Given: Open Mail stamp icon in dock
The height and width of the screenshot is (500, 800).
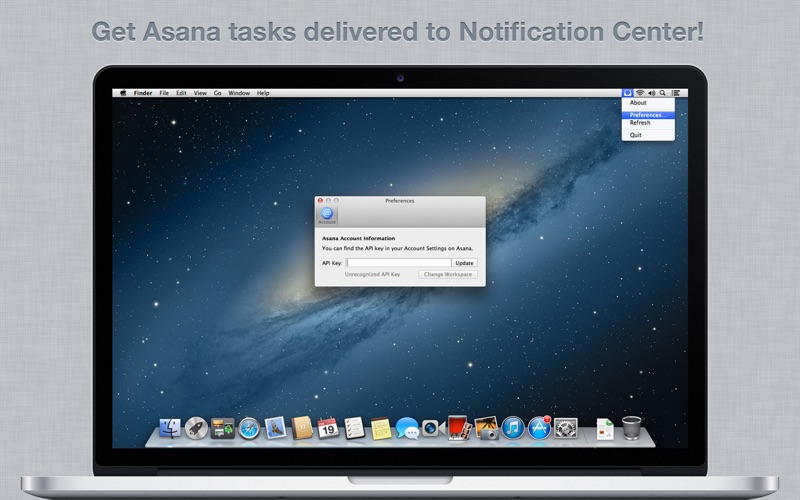Looking at the screenshot, I should (x=276, y=428).
